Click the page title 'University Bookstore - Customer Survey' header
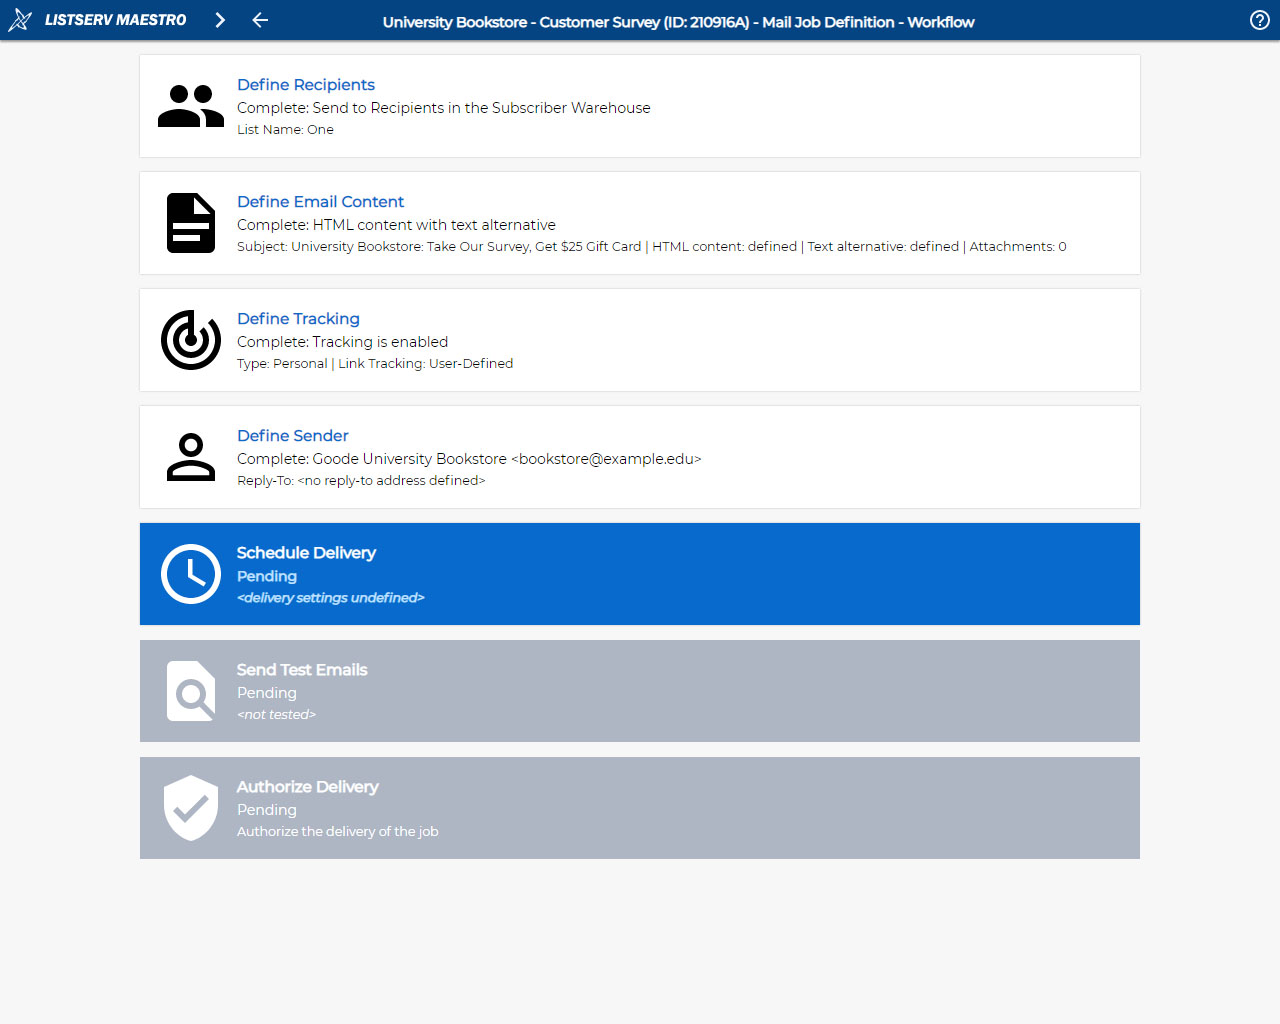Screen dimensions: 1280x1024 point(678,22)
